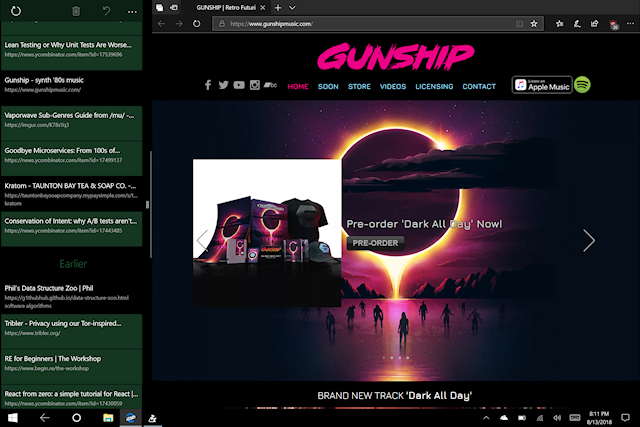Open the Action Center notifications icon
The height and width of the screenshot is (427, 640).
point(625,418)
